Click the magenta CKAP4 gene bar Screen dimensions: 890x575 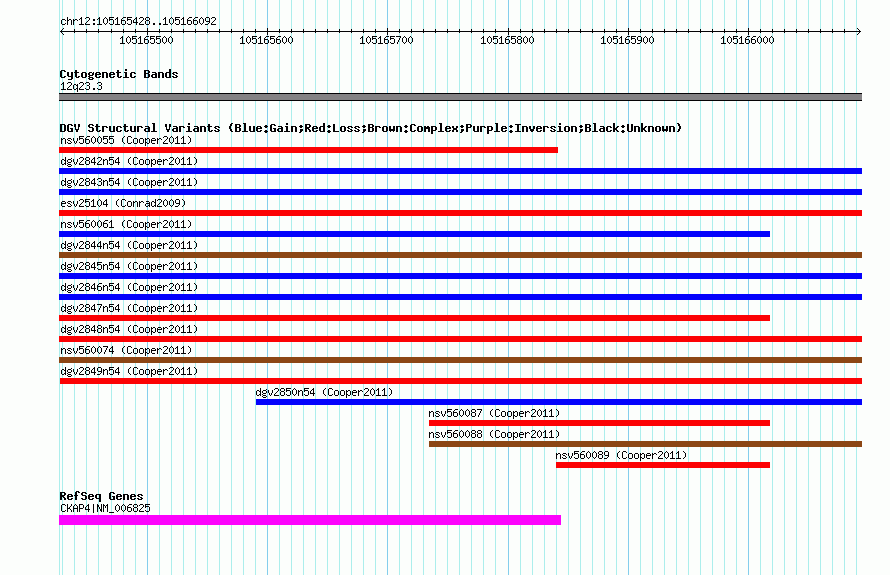(310, 520)
